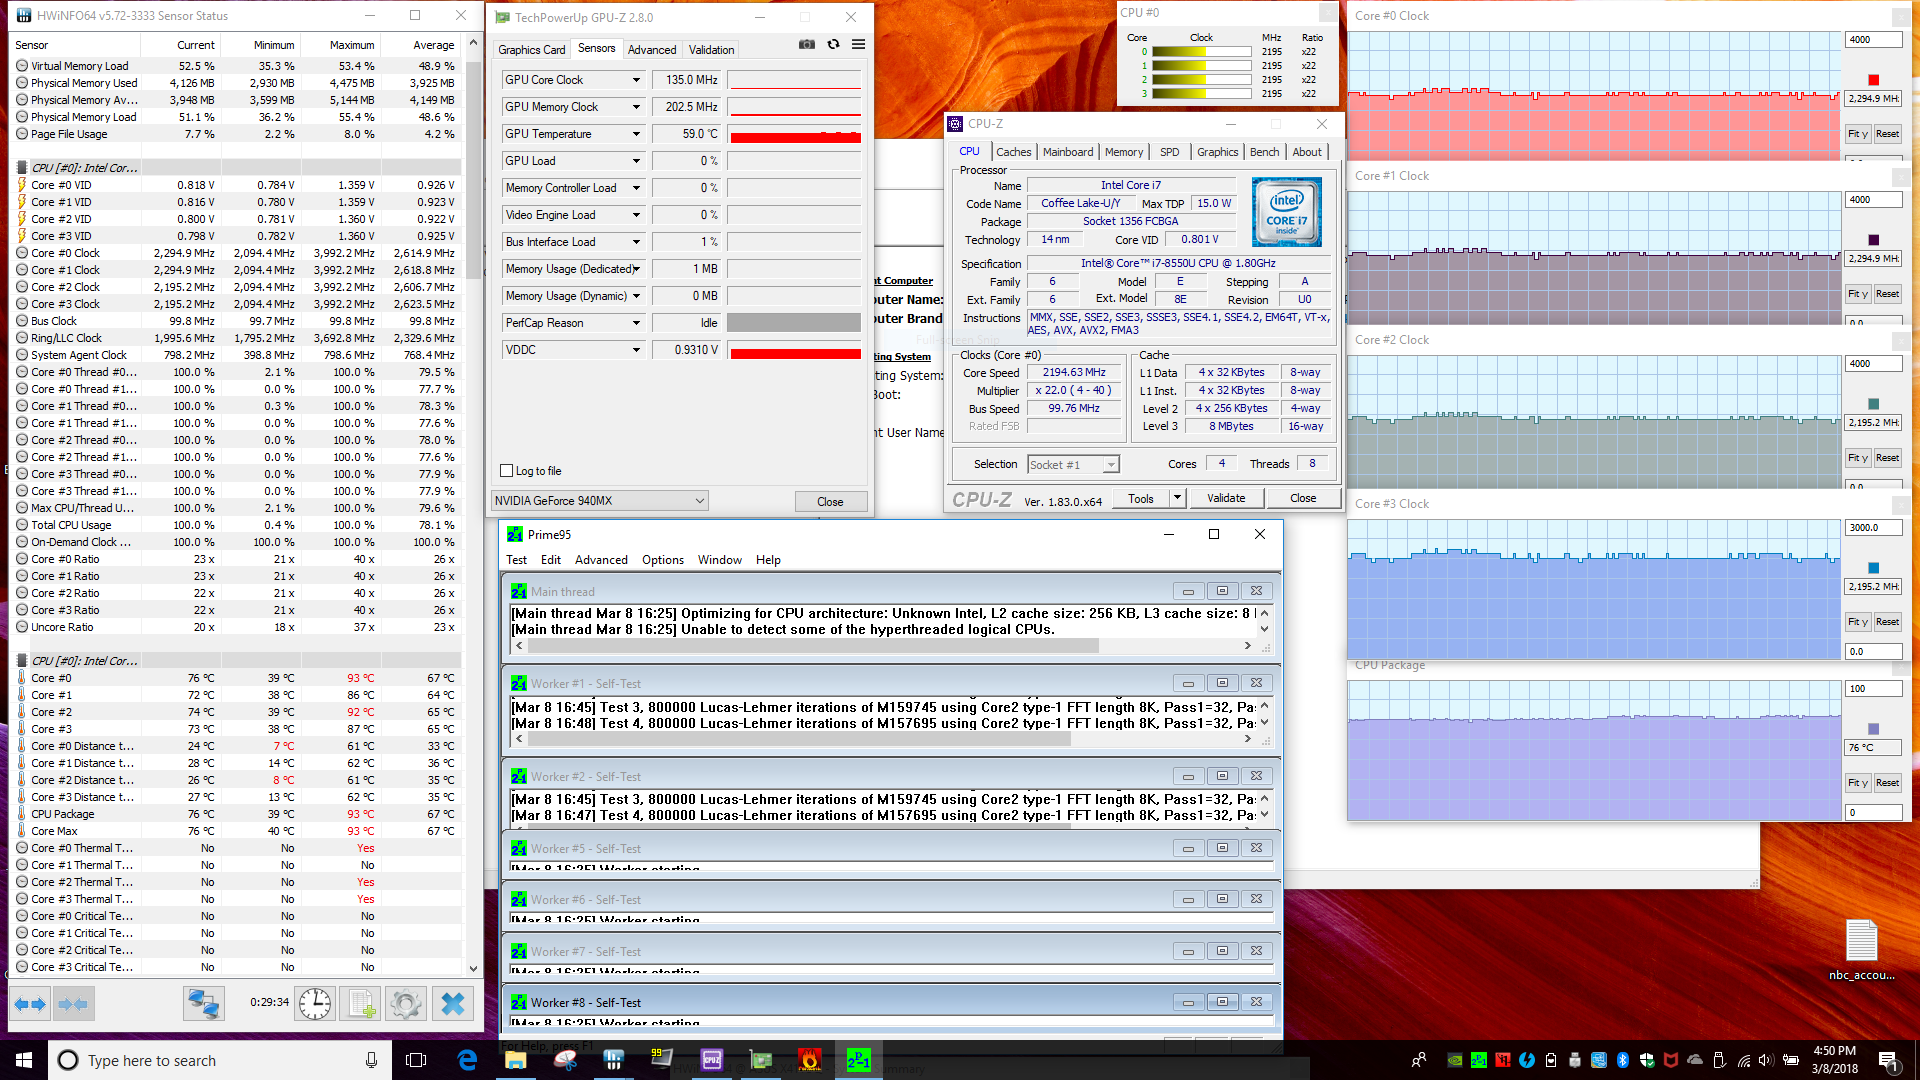Switch to GPU-Z Advanced tab

click(652, 49)
